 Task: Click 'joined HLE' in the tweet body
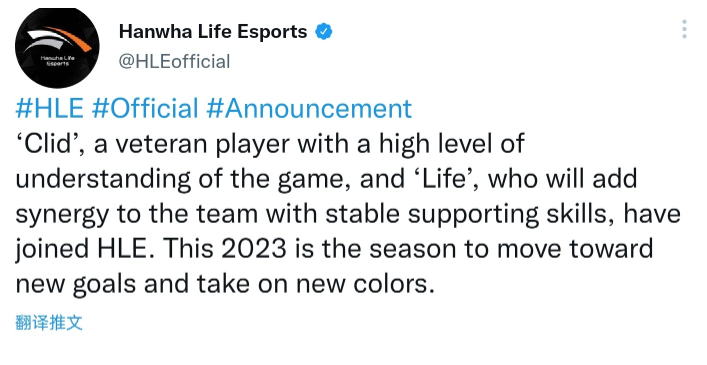point(85,249)
